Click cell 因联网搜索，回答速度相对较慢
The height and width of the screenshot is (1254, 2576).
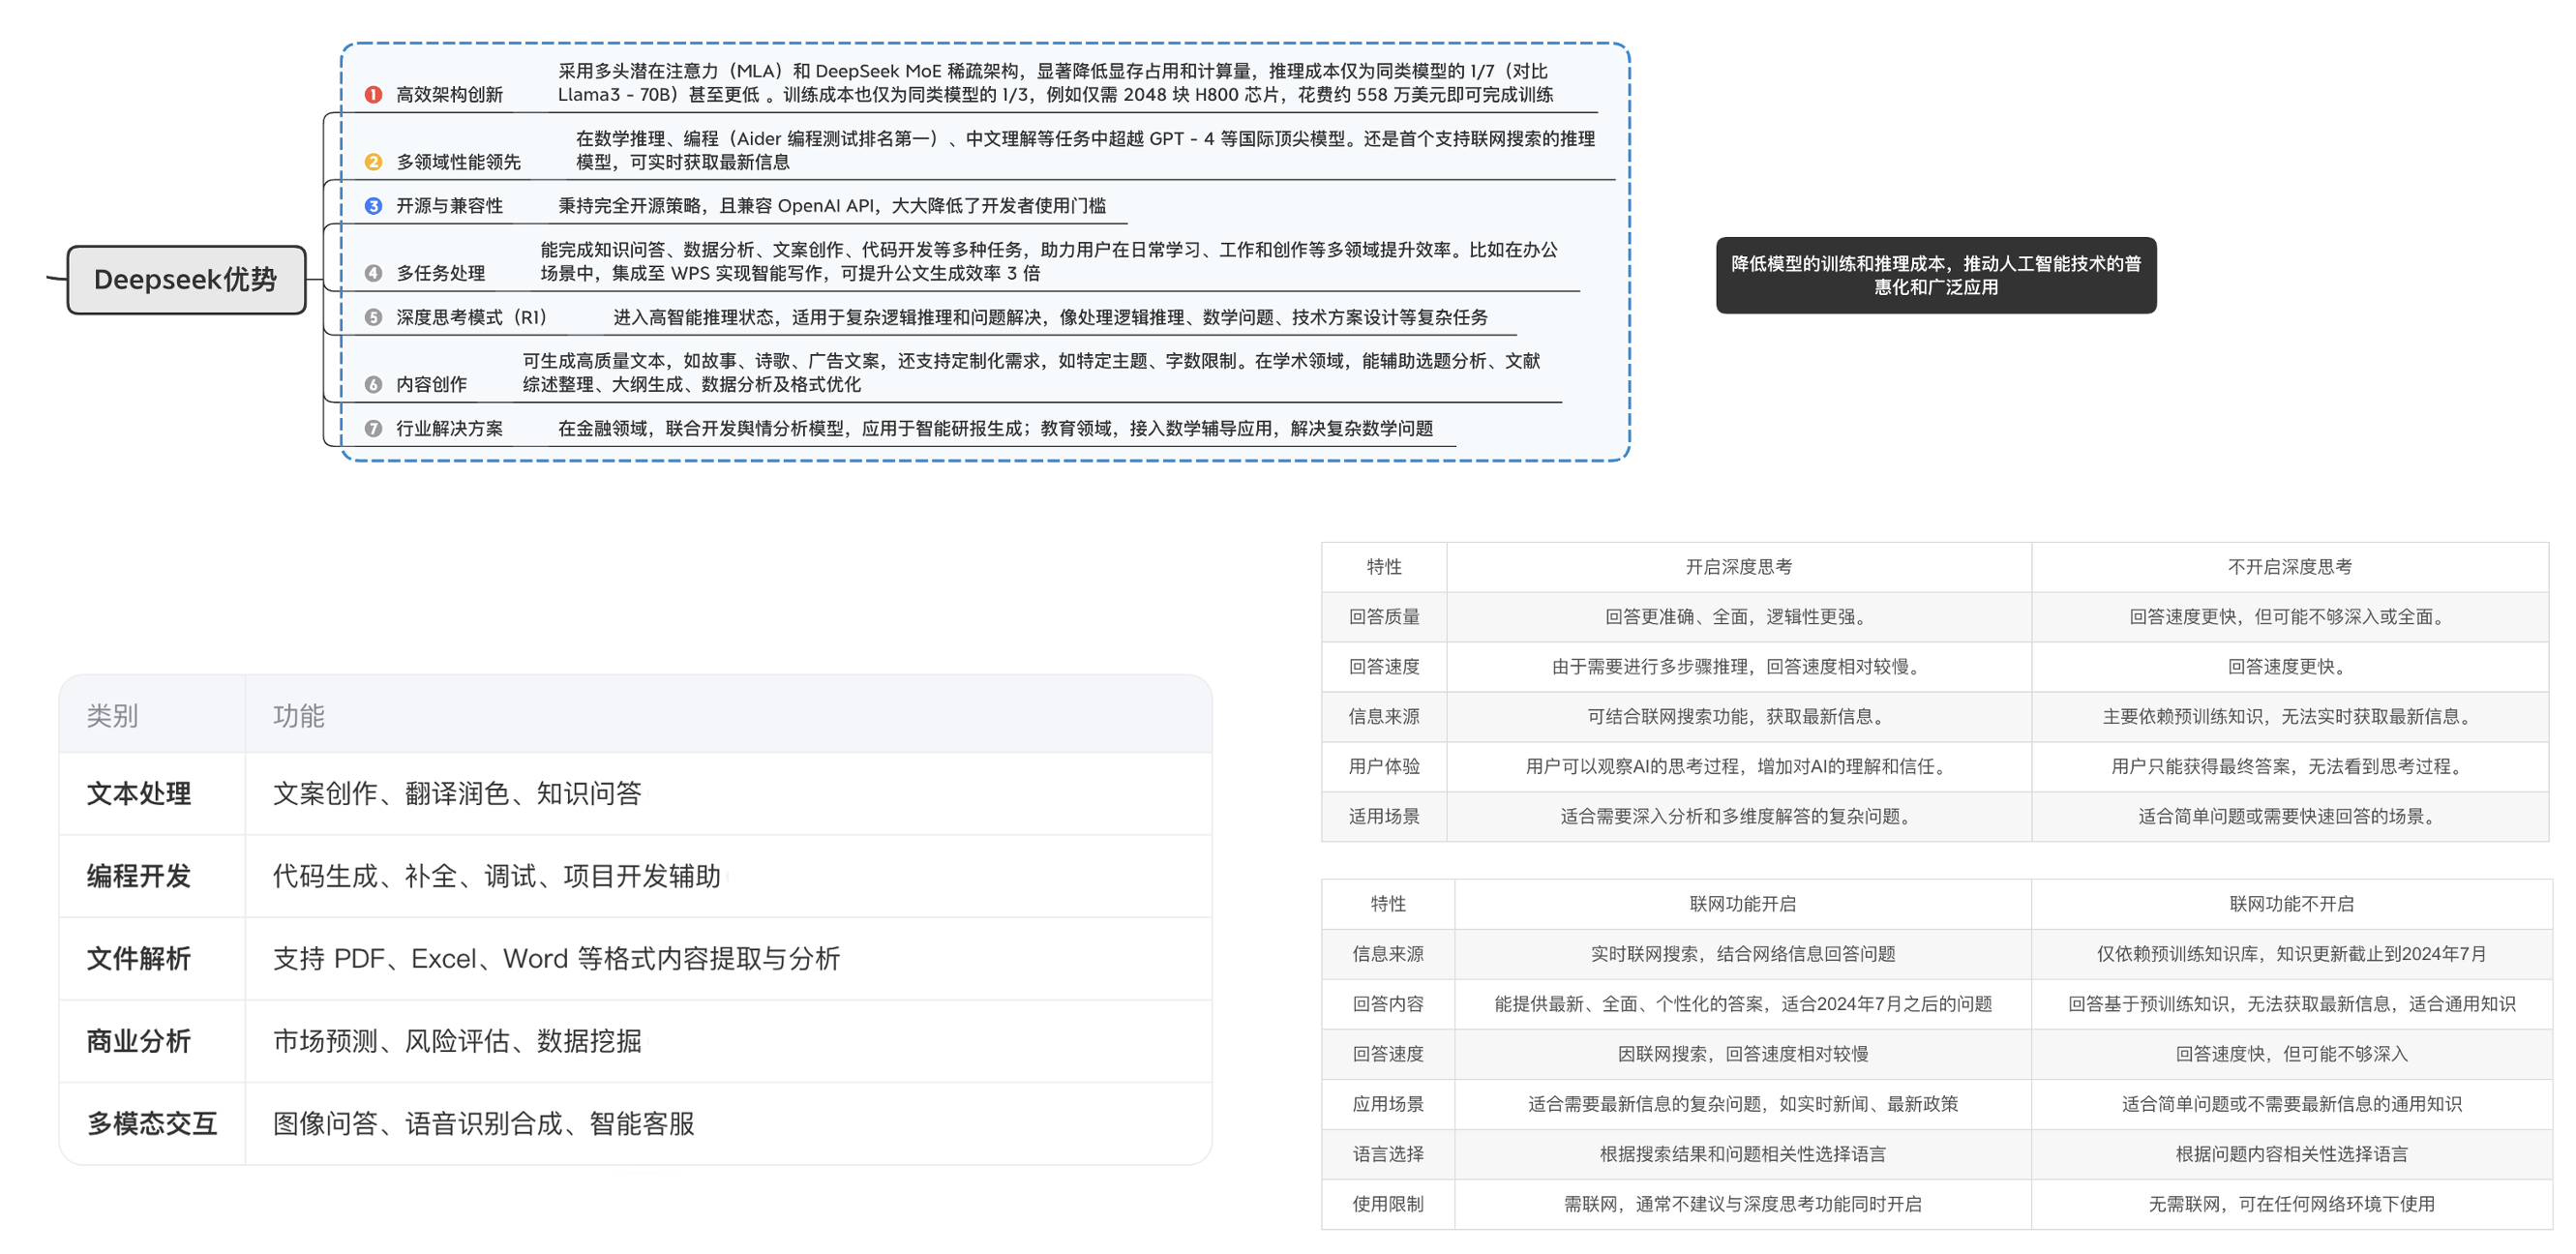[1742, 1054]
